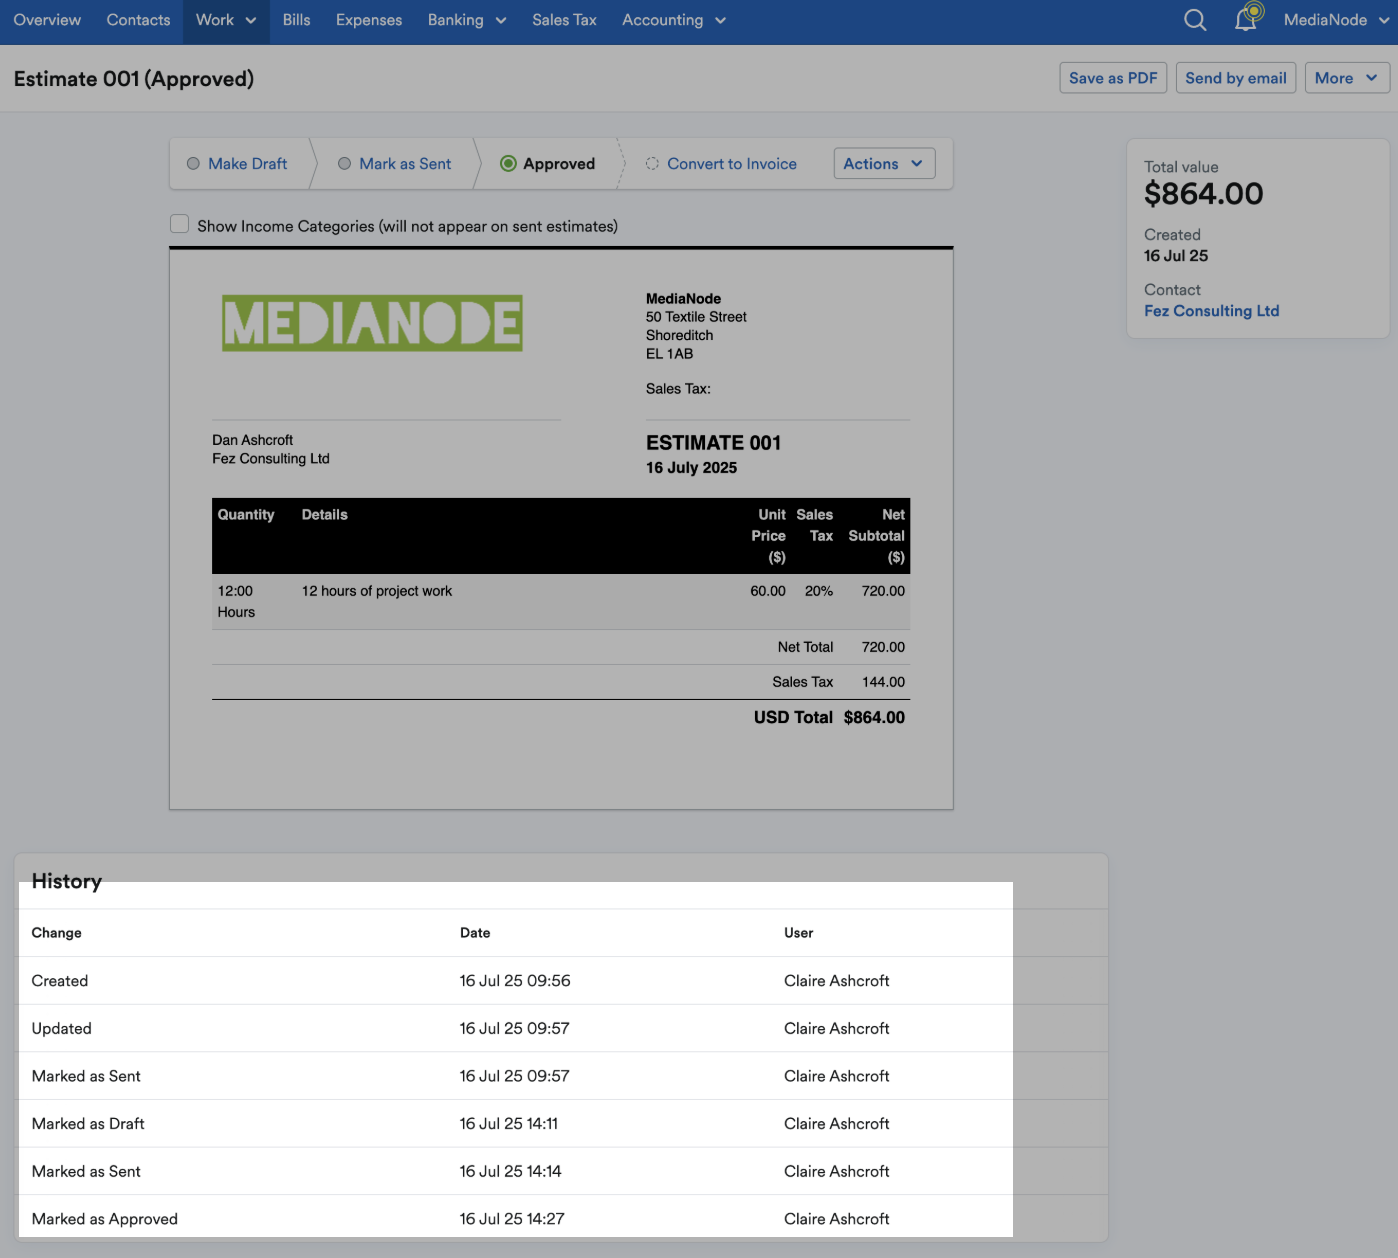The image size is (1398, 1258).
Task: Go to the Overview tab
Action: click(x=47, y=20)
